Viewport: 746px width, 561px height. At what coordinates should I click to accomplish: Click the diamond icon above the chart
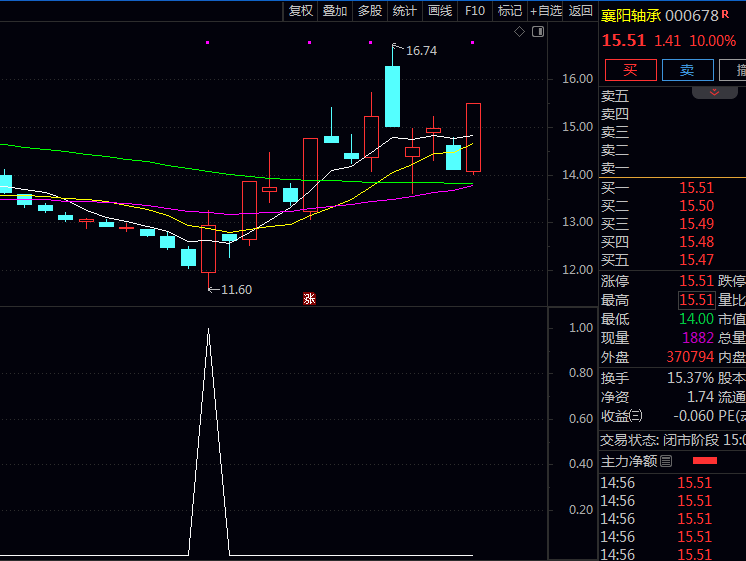(x=519, y=32)
